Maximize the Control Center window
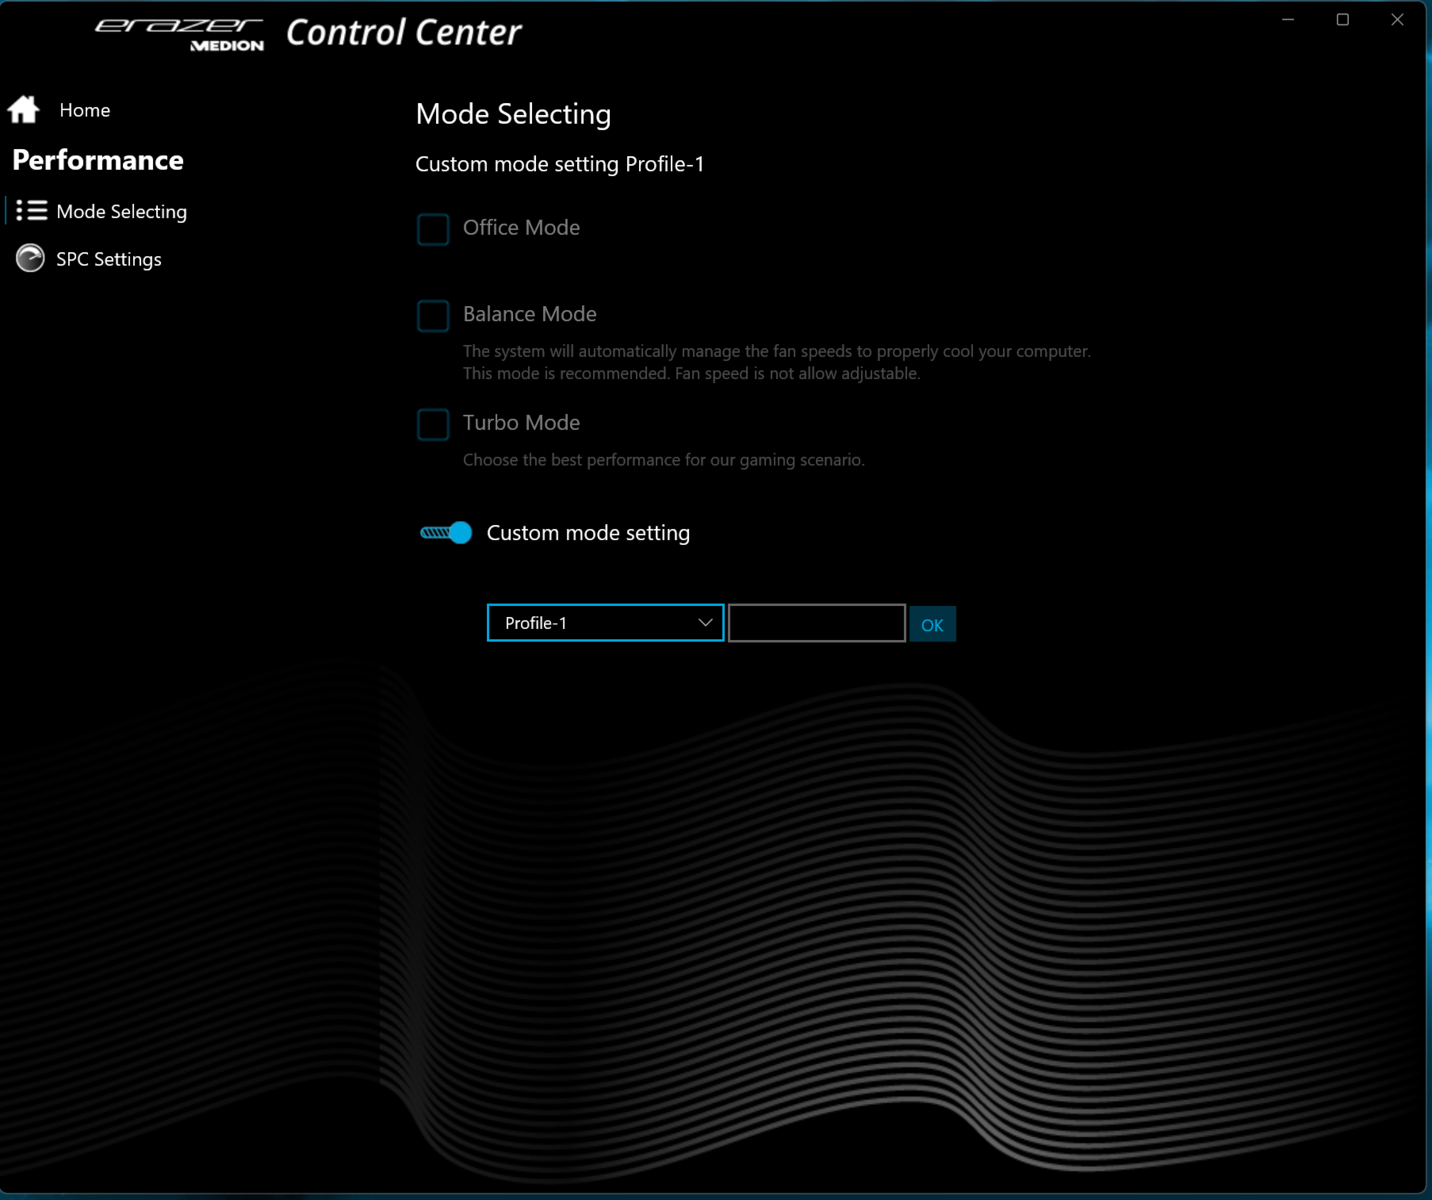The width and height of the screenshot is (1432, 1200). (1343, 20)
